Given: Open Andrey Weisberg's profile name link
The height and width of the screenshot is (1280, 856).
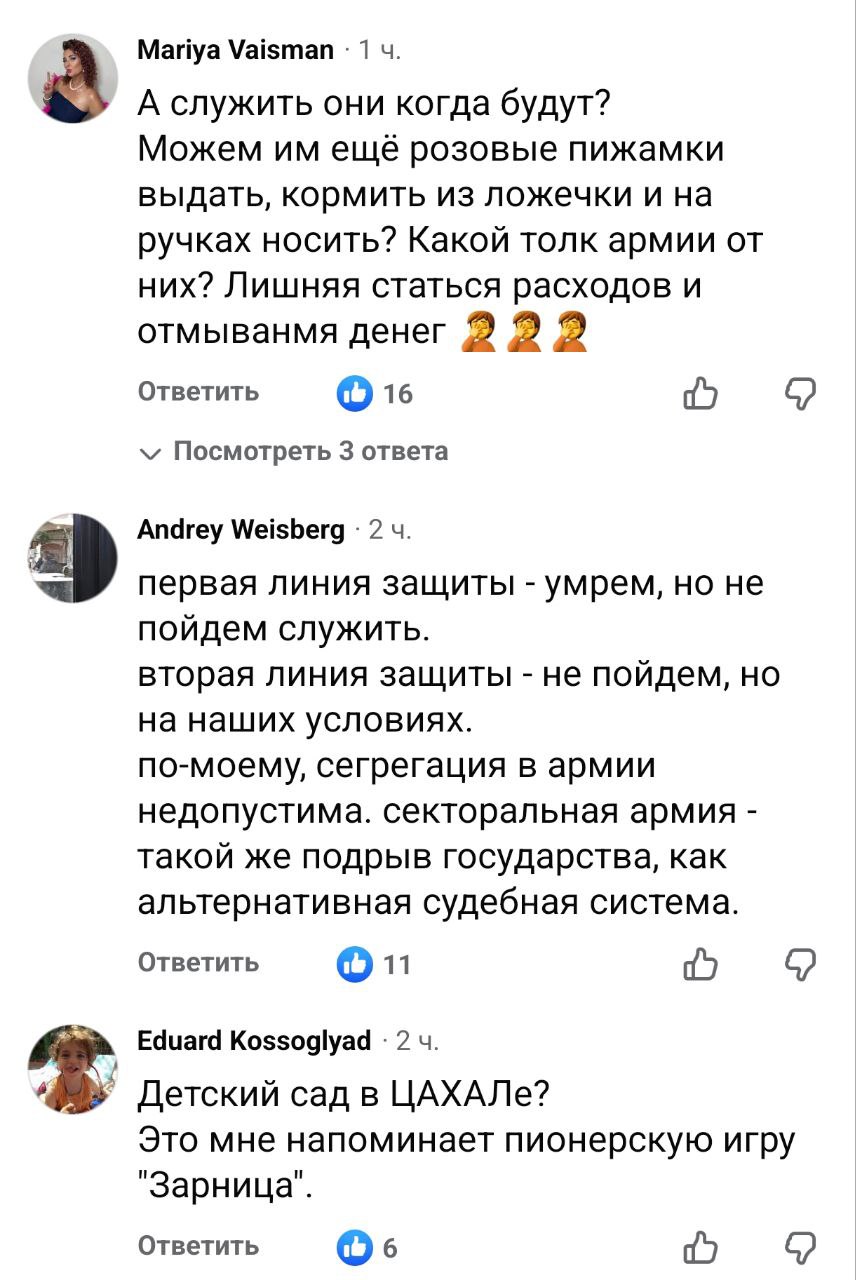Looking at the screenshot, I should (x=240, y=529).
